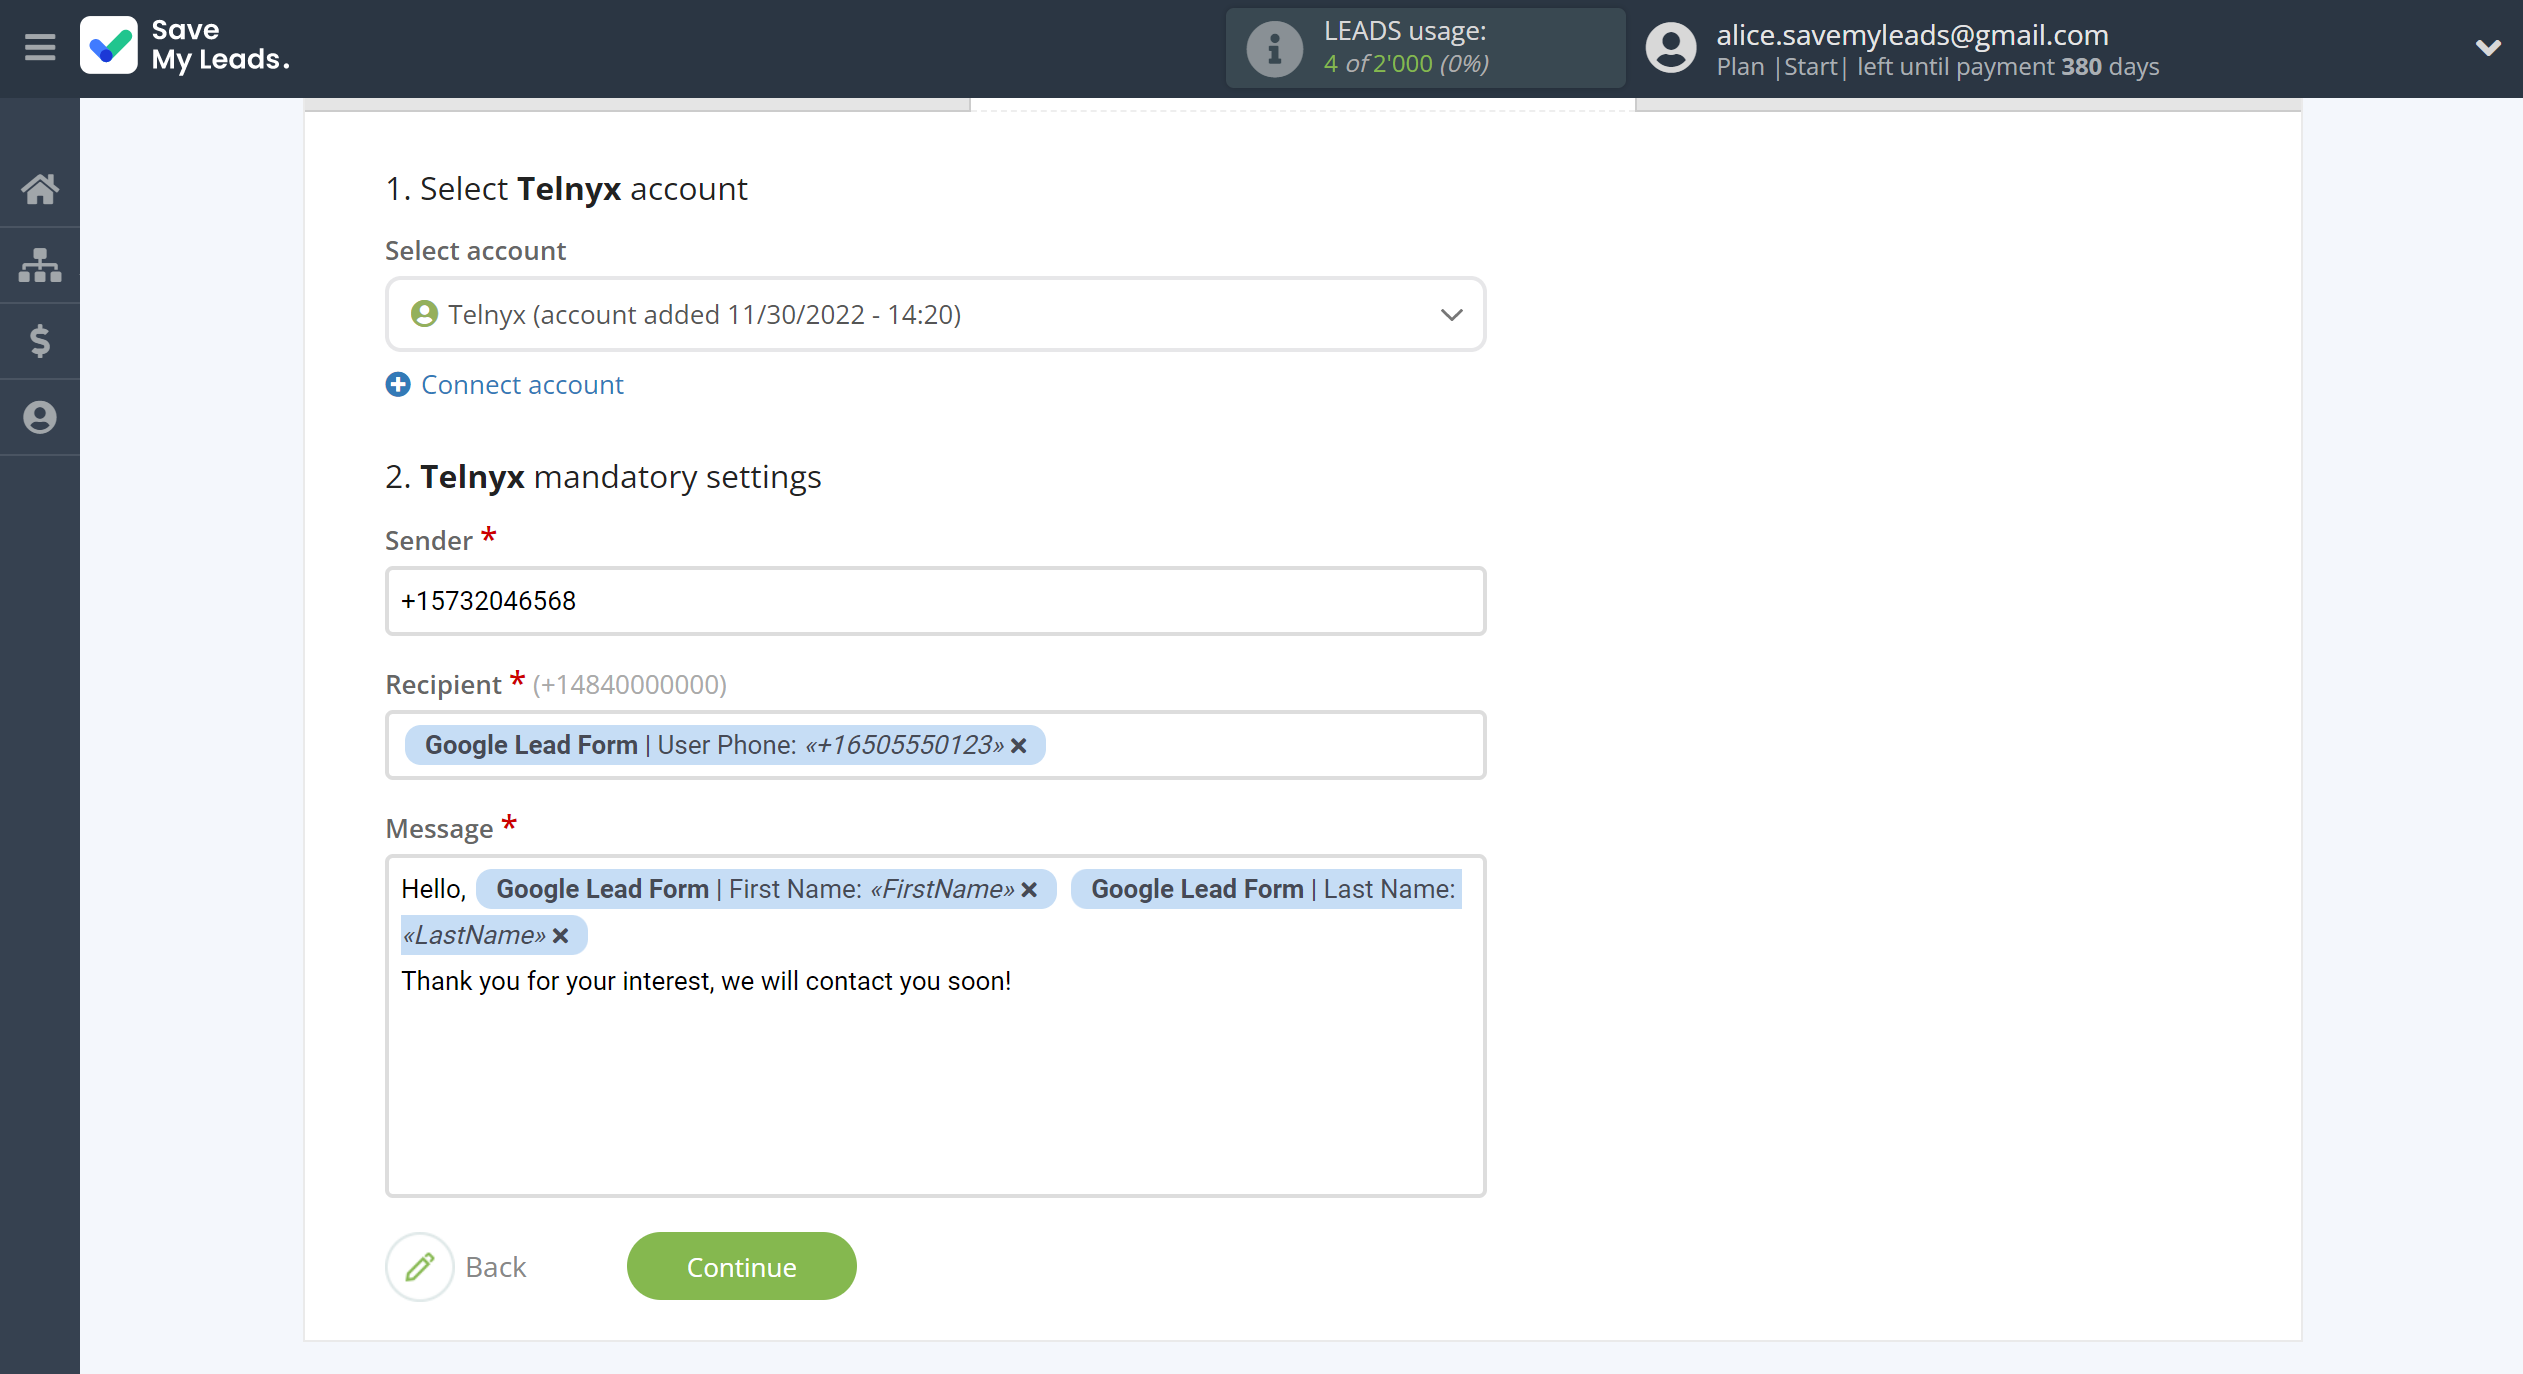Open the connections sitemap sidebar icon
Viewport: 2523px width, 1374px height.
pos(40,265)
